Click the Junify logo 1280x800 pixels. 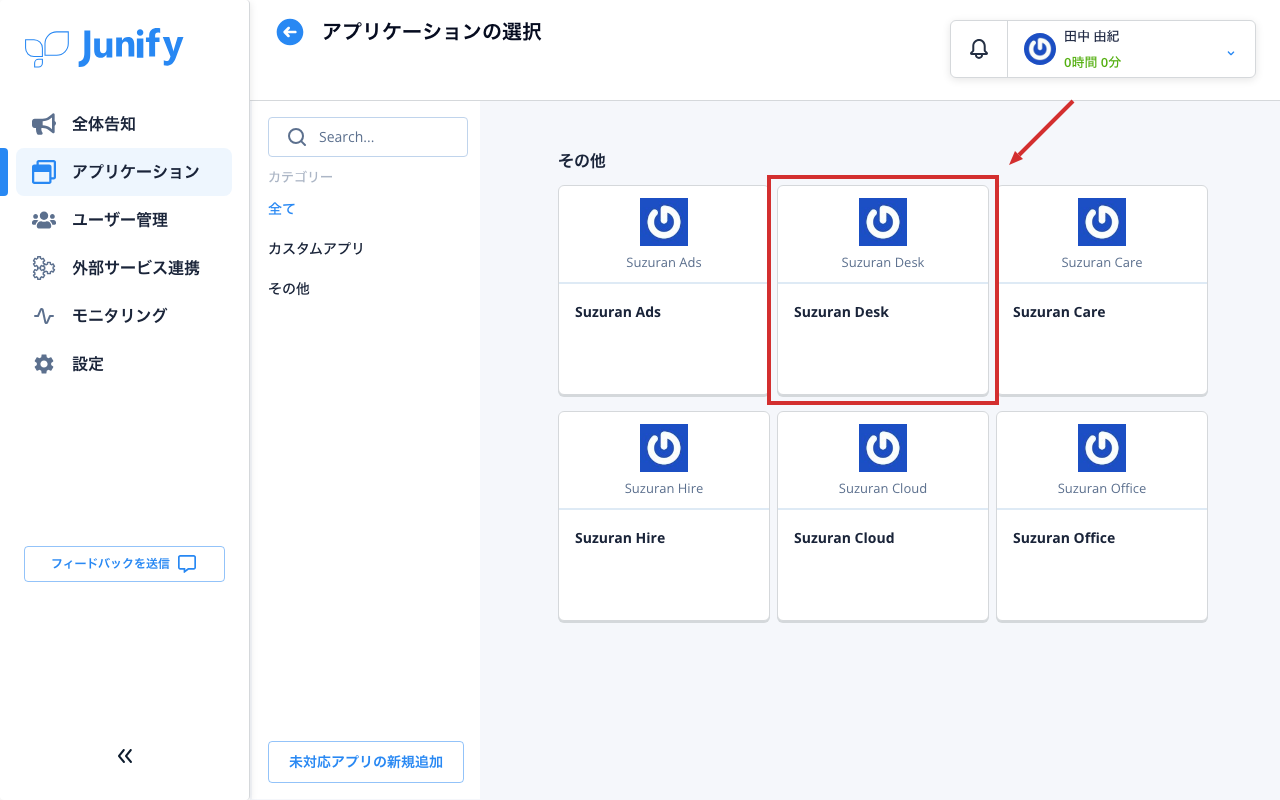(104, 47)
